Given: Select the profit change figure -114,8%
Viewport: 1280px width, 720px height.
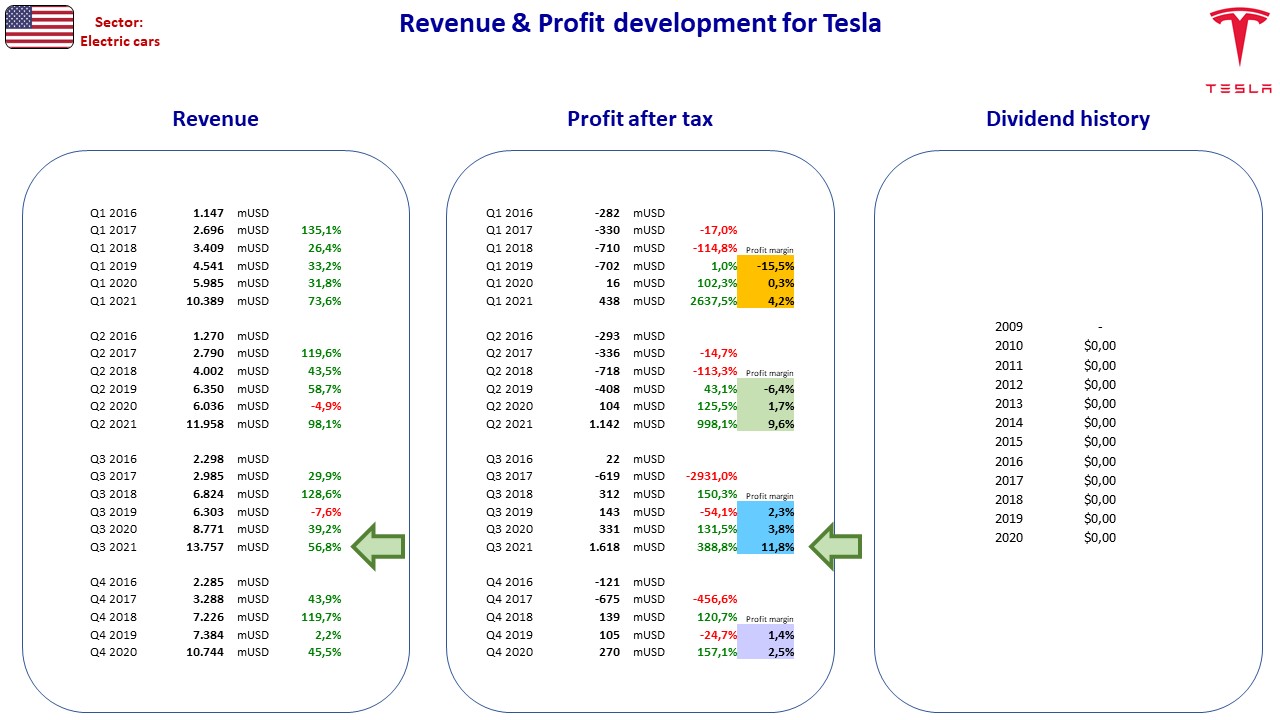Looking at the screenshot, I should coord(715,248).
